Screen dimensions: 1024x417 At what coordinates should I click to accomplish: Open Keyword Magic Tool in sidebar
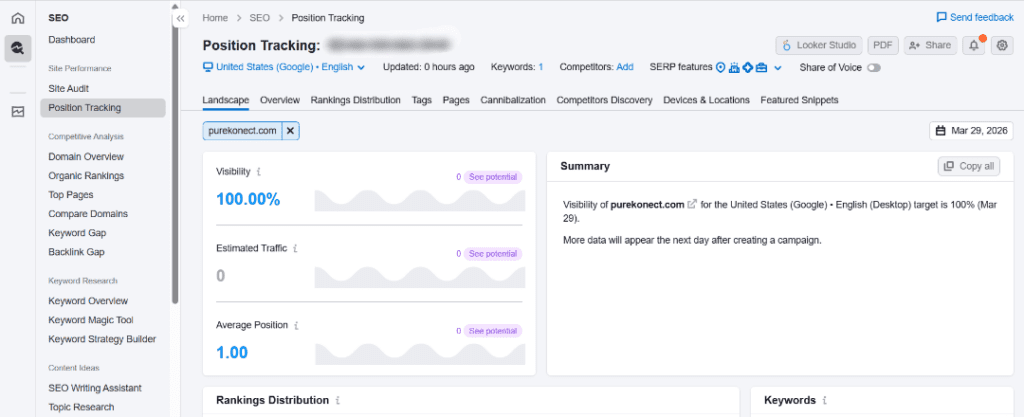click(x=90, y=320)
